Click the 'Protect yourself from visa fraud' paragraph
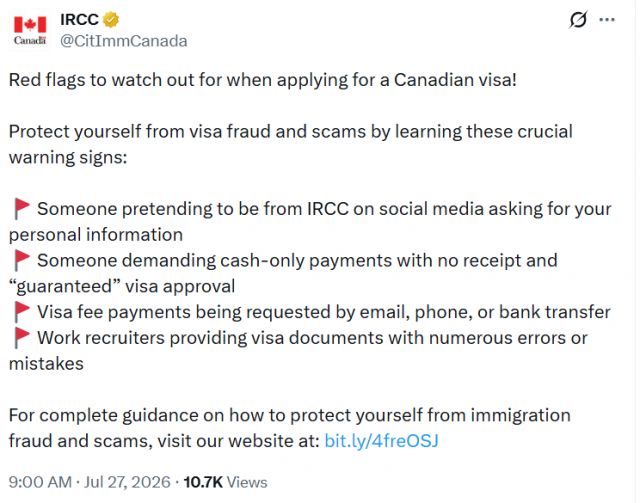Screen dimensions: 640x503 click(291, 144)
